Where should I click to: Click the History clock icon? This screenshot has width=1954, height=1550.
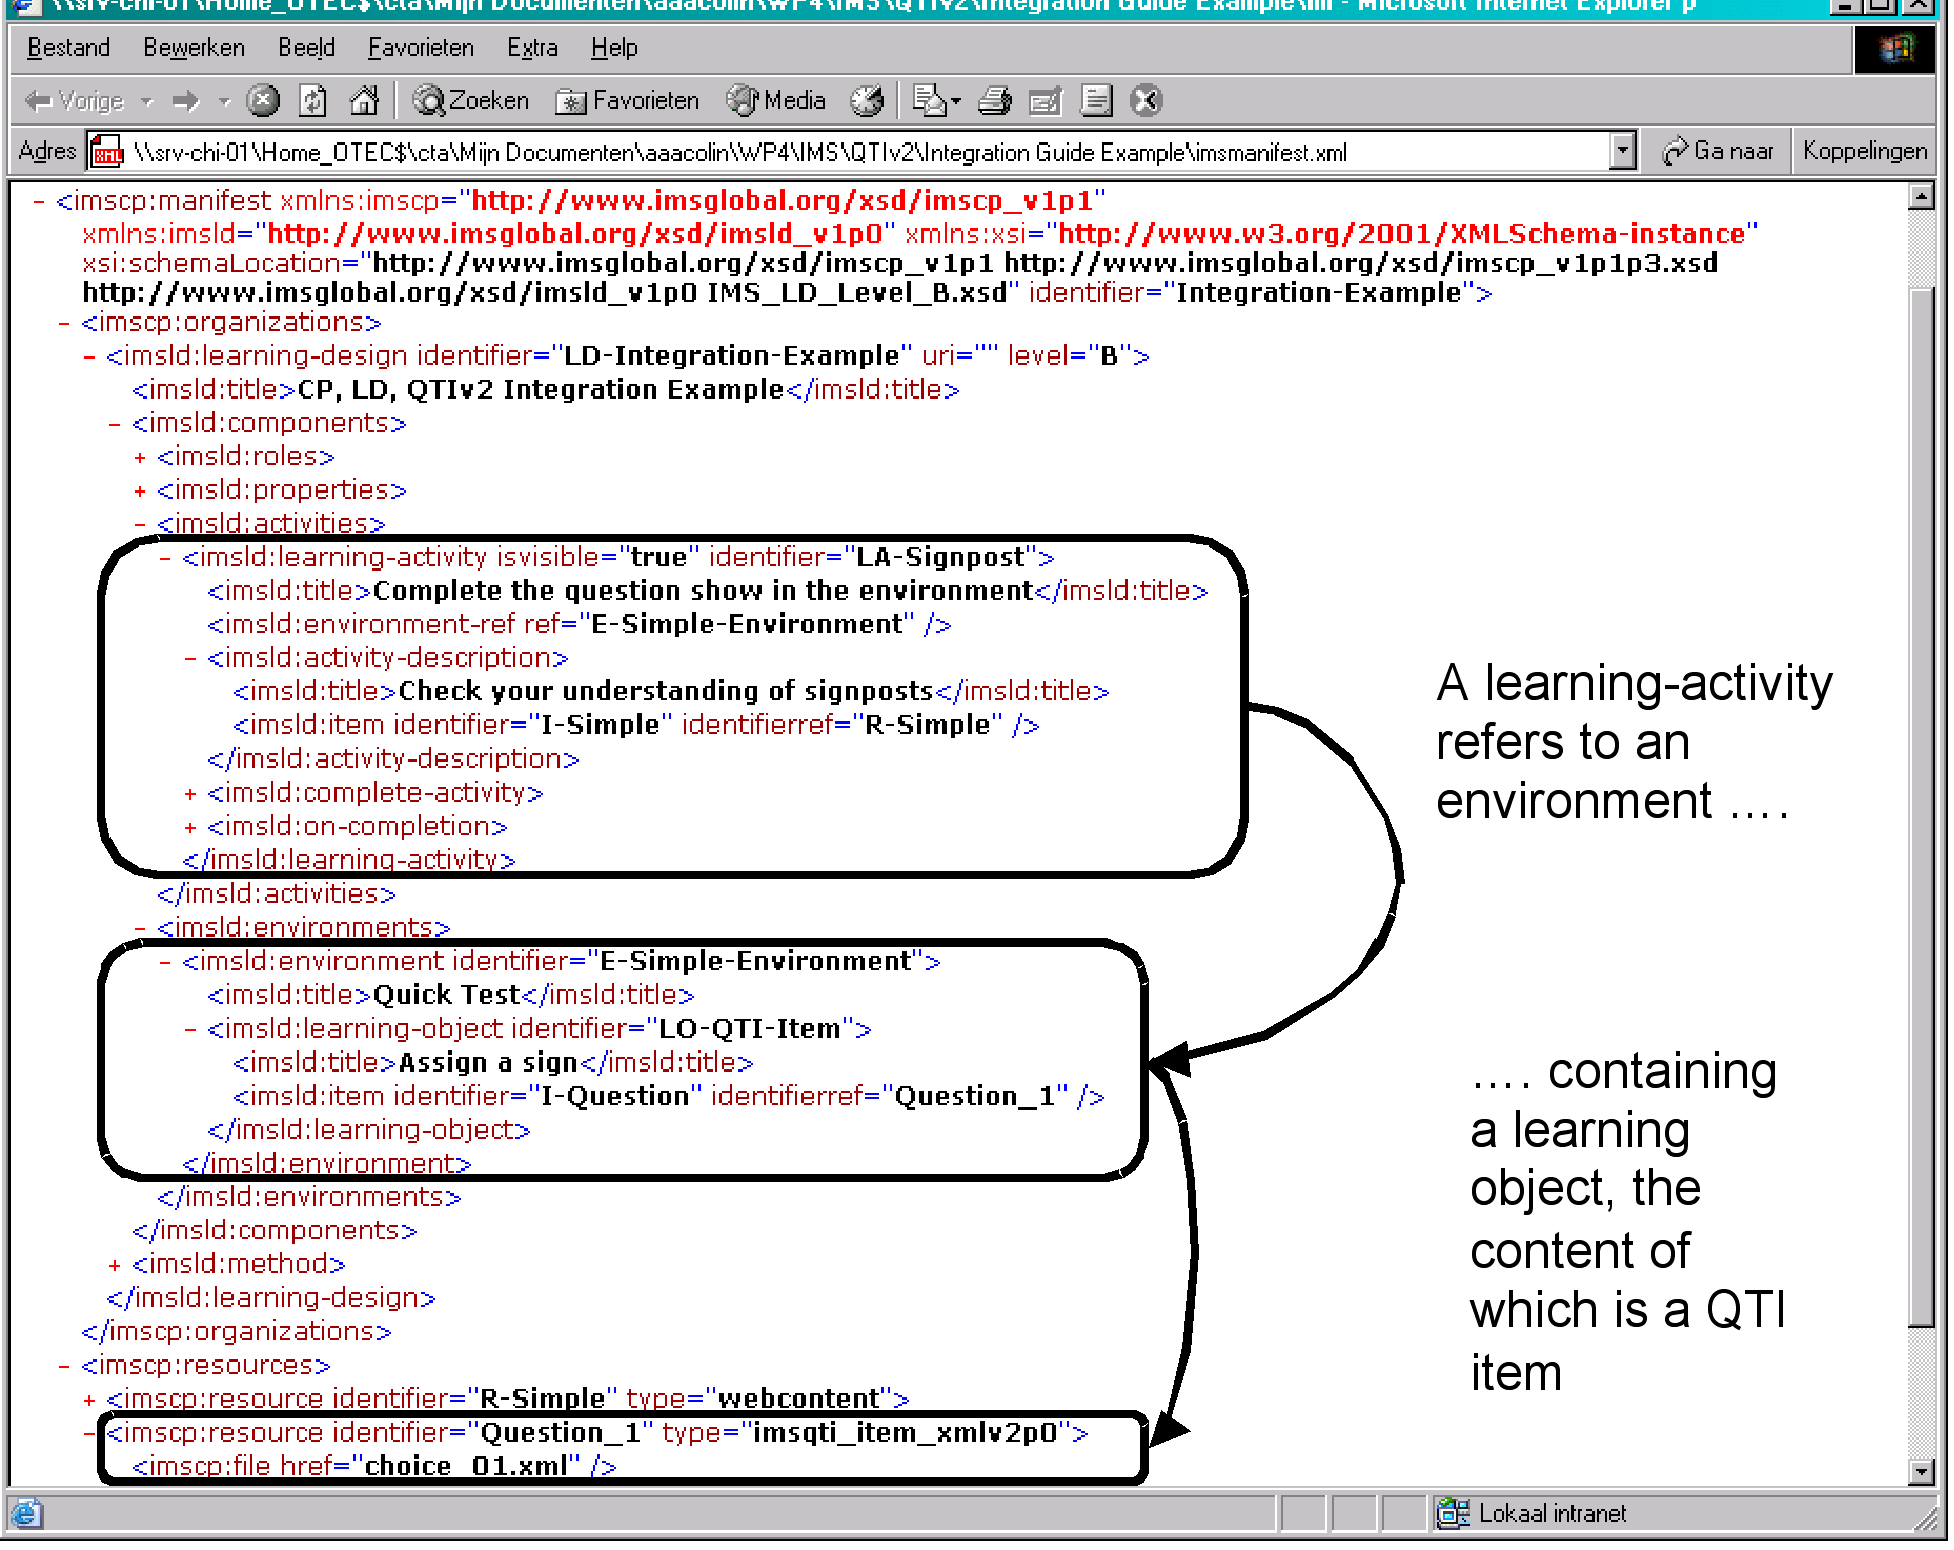coord(867,101)
